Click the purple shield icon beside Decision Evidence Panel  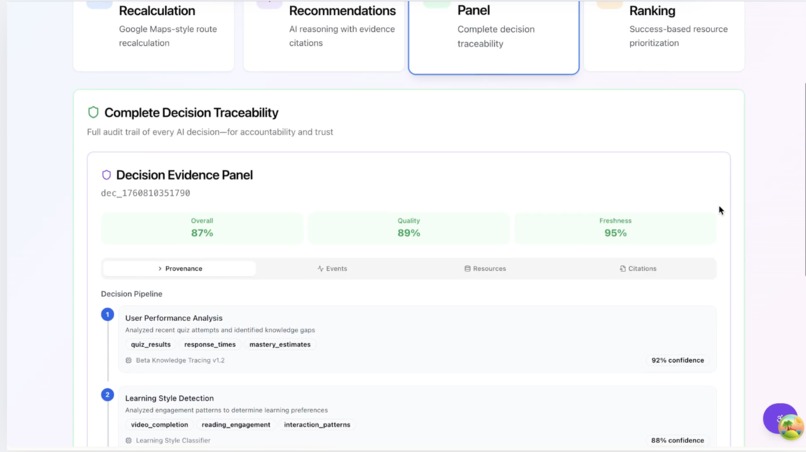tap(106, 175)
